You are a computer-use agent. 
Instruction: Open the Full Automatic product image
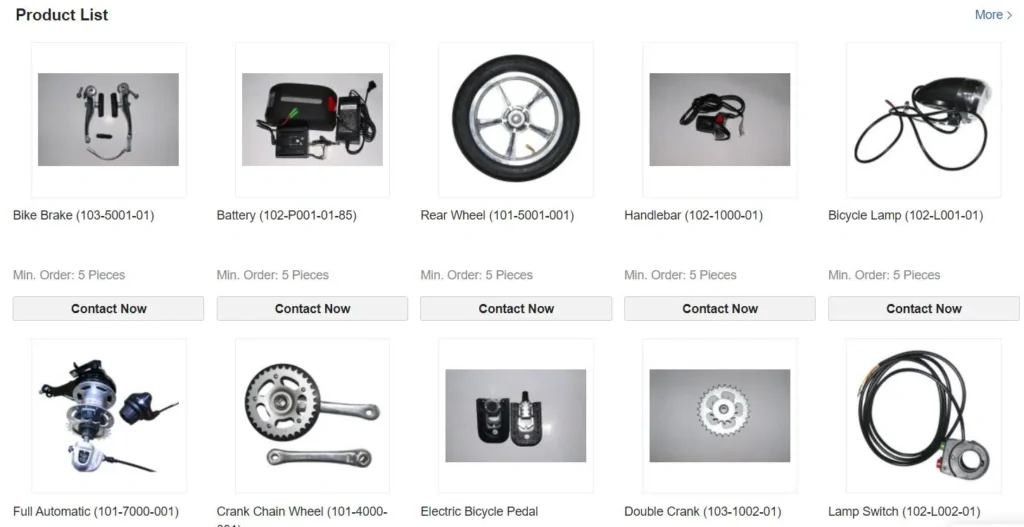coord(108,415)
